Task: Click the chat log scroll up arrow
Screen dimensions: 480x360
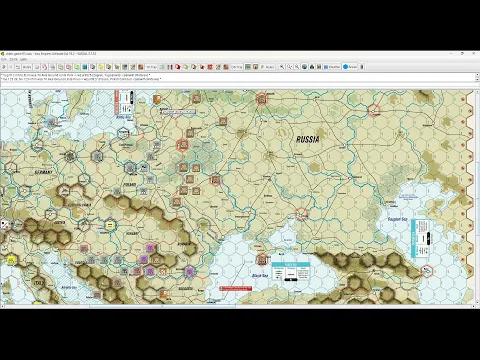Action: [477, 75]
